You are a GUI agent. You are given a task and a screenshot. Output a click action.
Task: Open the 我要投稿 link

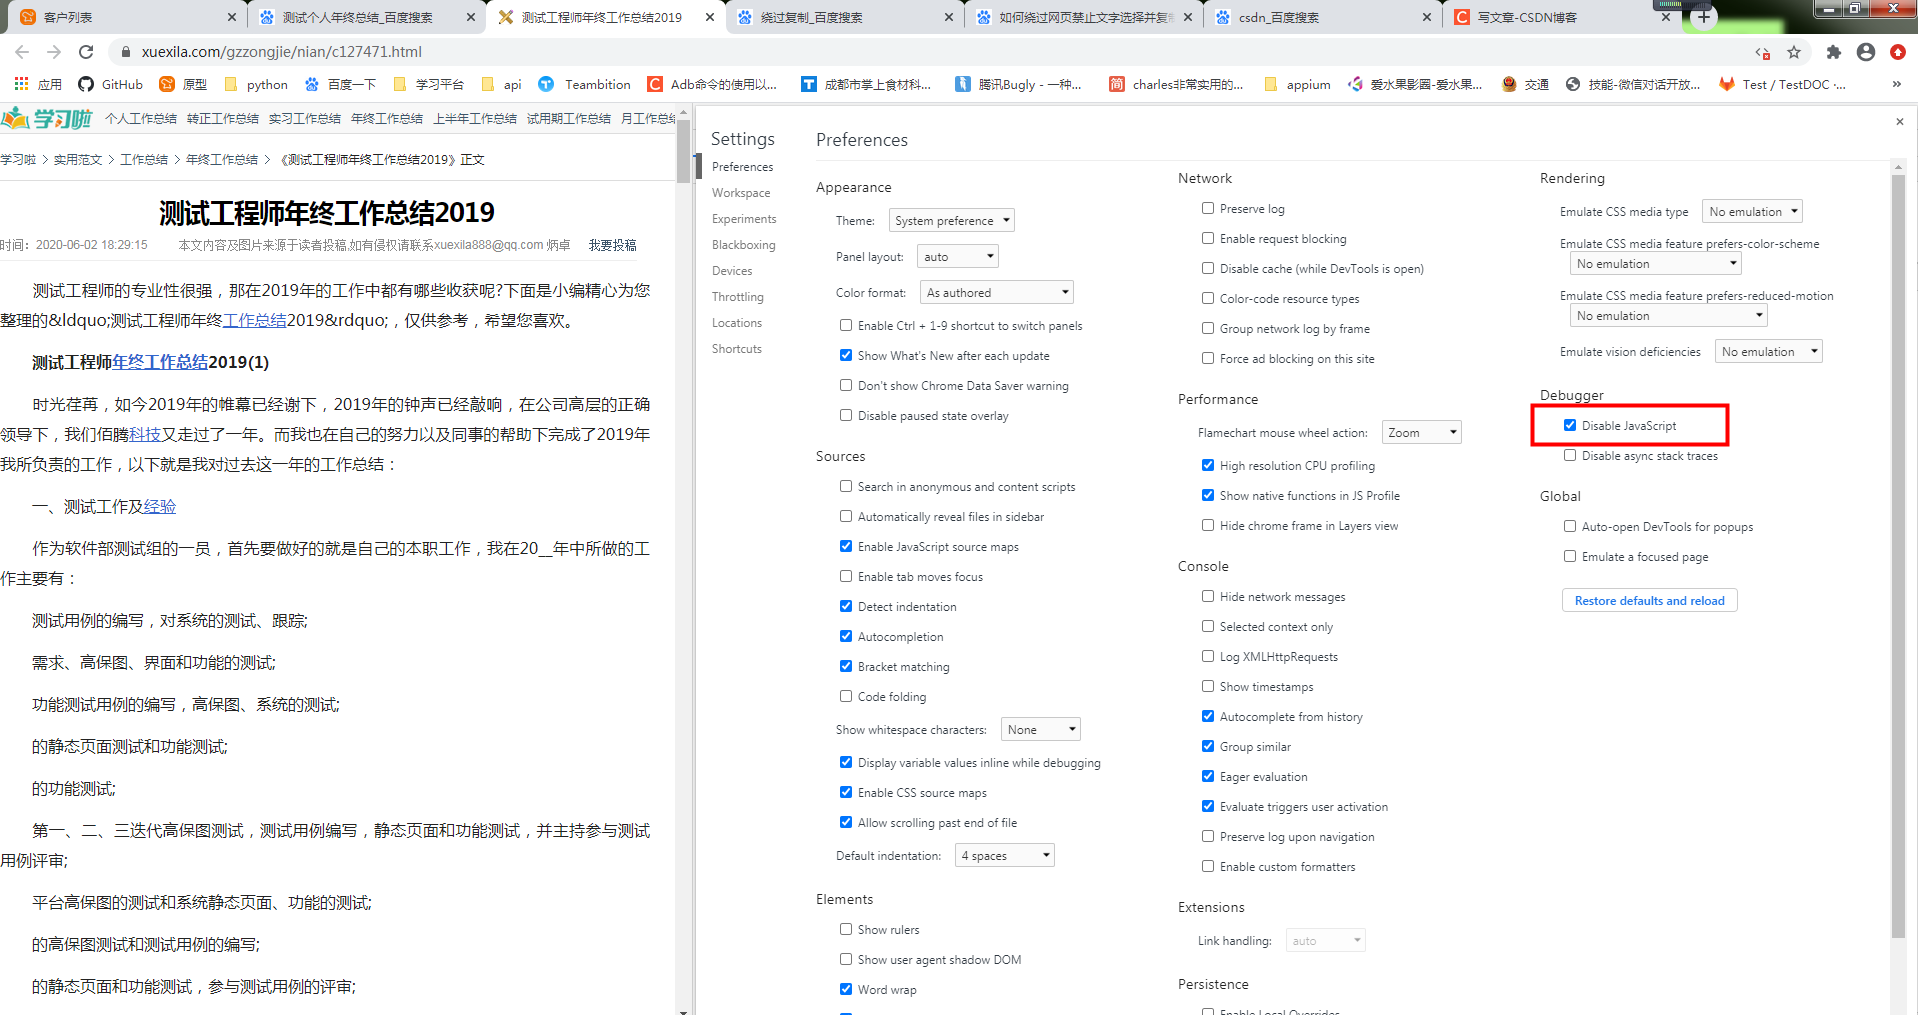(612, 243)
